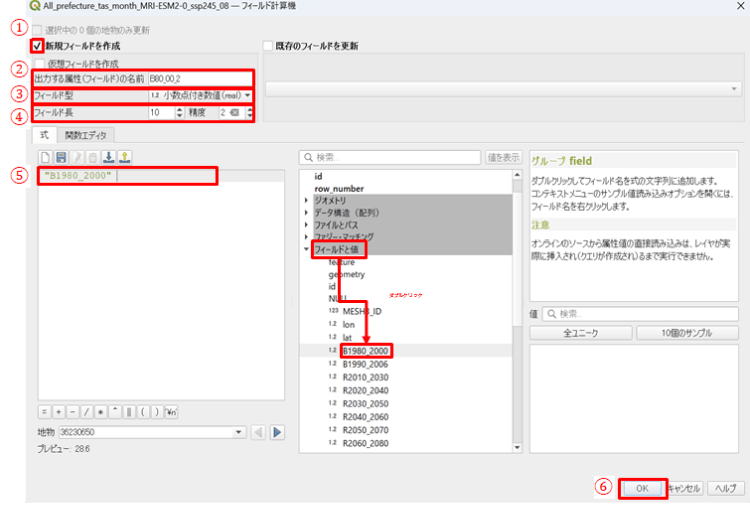Click the new expression file icon

point(45,157)
